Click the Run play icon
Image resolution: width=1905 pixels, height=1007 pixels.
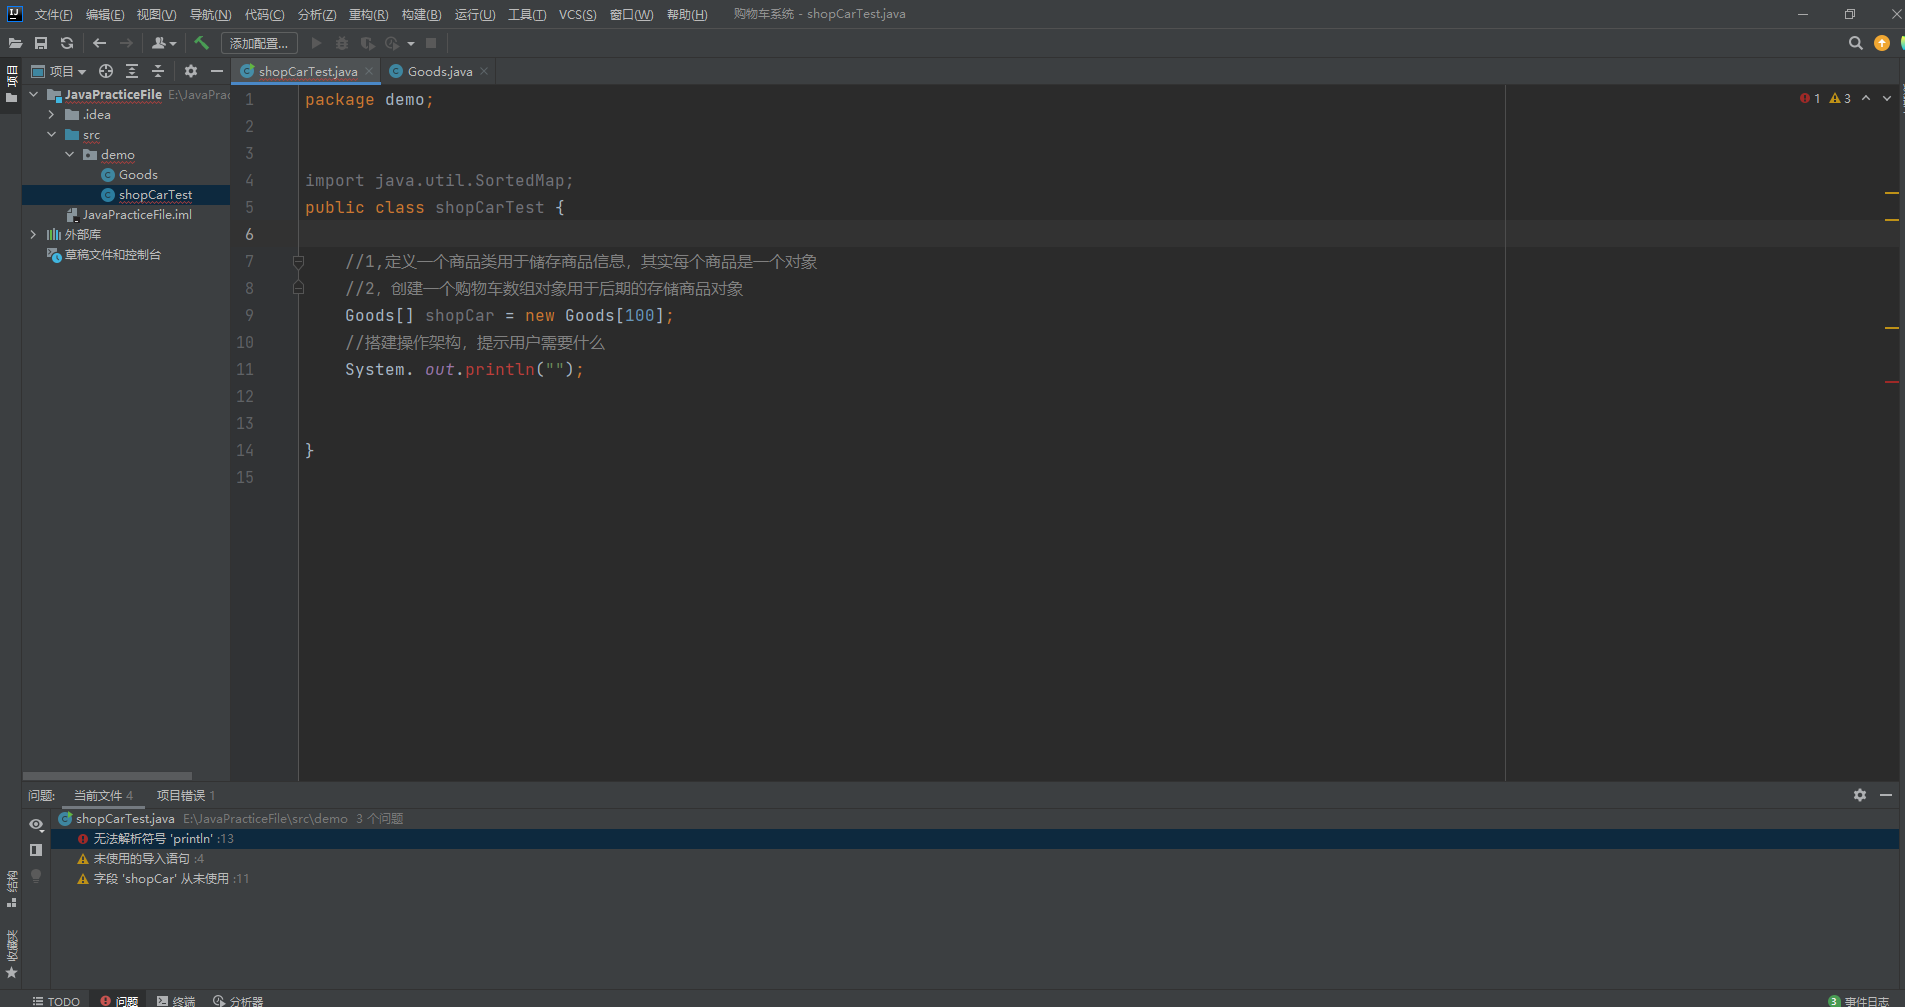[317, 43]
